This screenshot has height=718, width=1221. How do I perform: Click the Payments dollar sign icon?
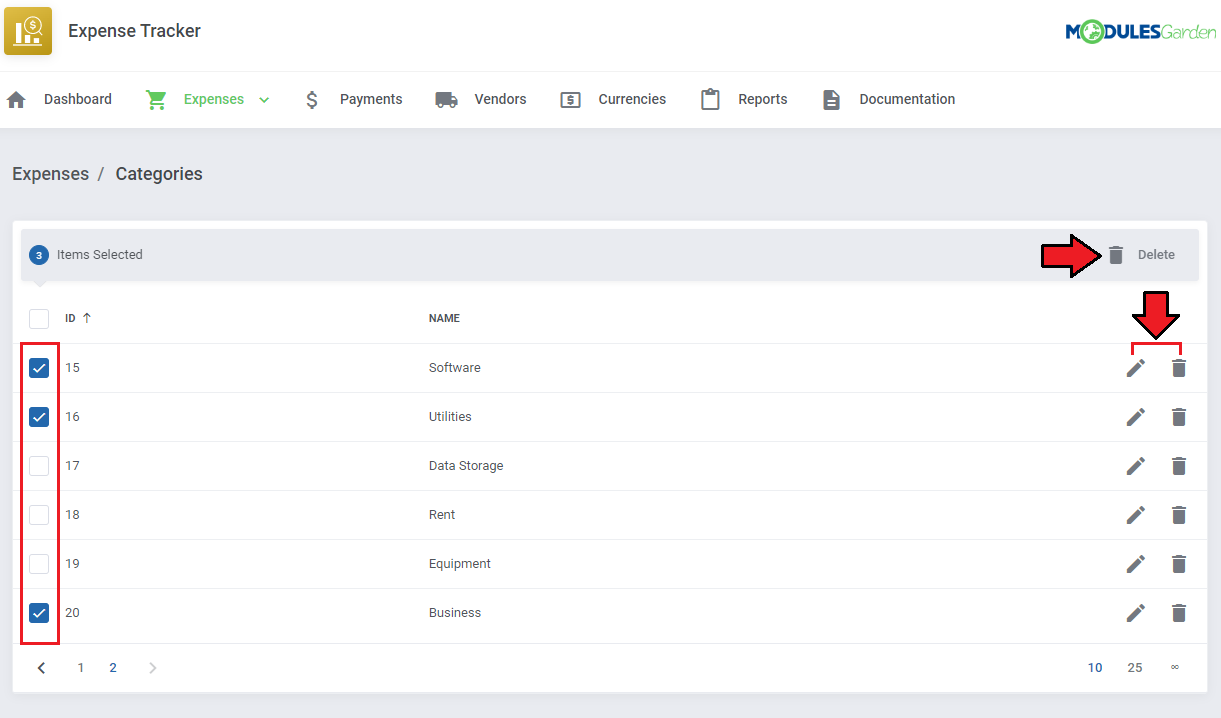pyautogui.click(x=312, y=100)
